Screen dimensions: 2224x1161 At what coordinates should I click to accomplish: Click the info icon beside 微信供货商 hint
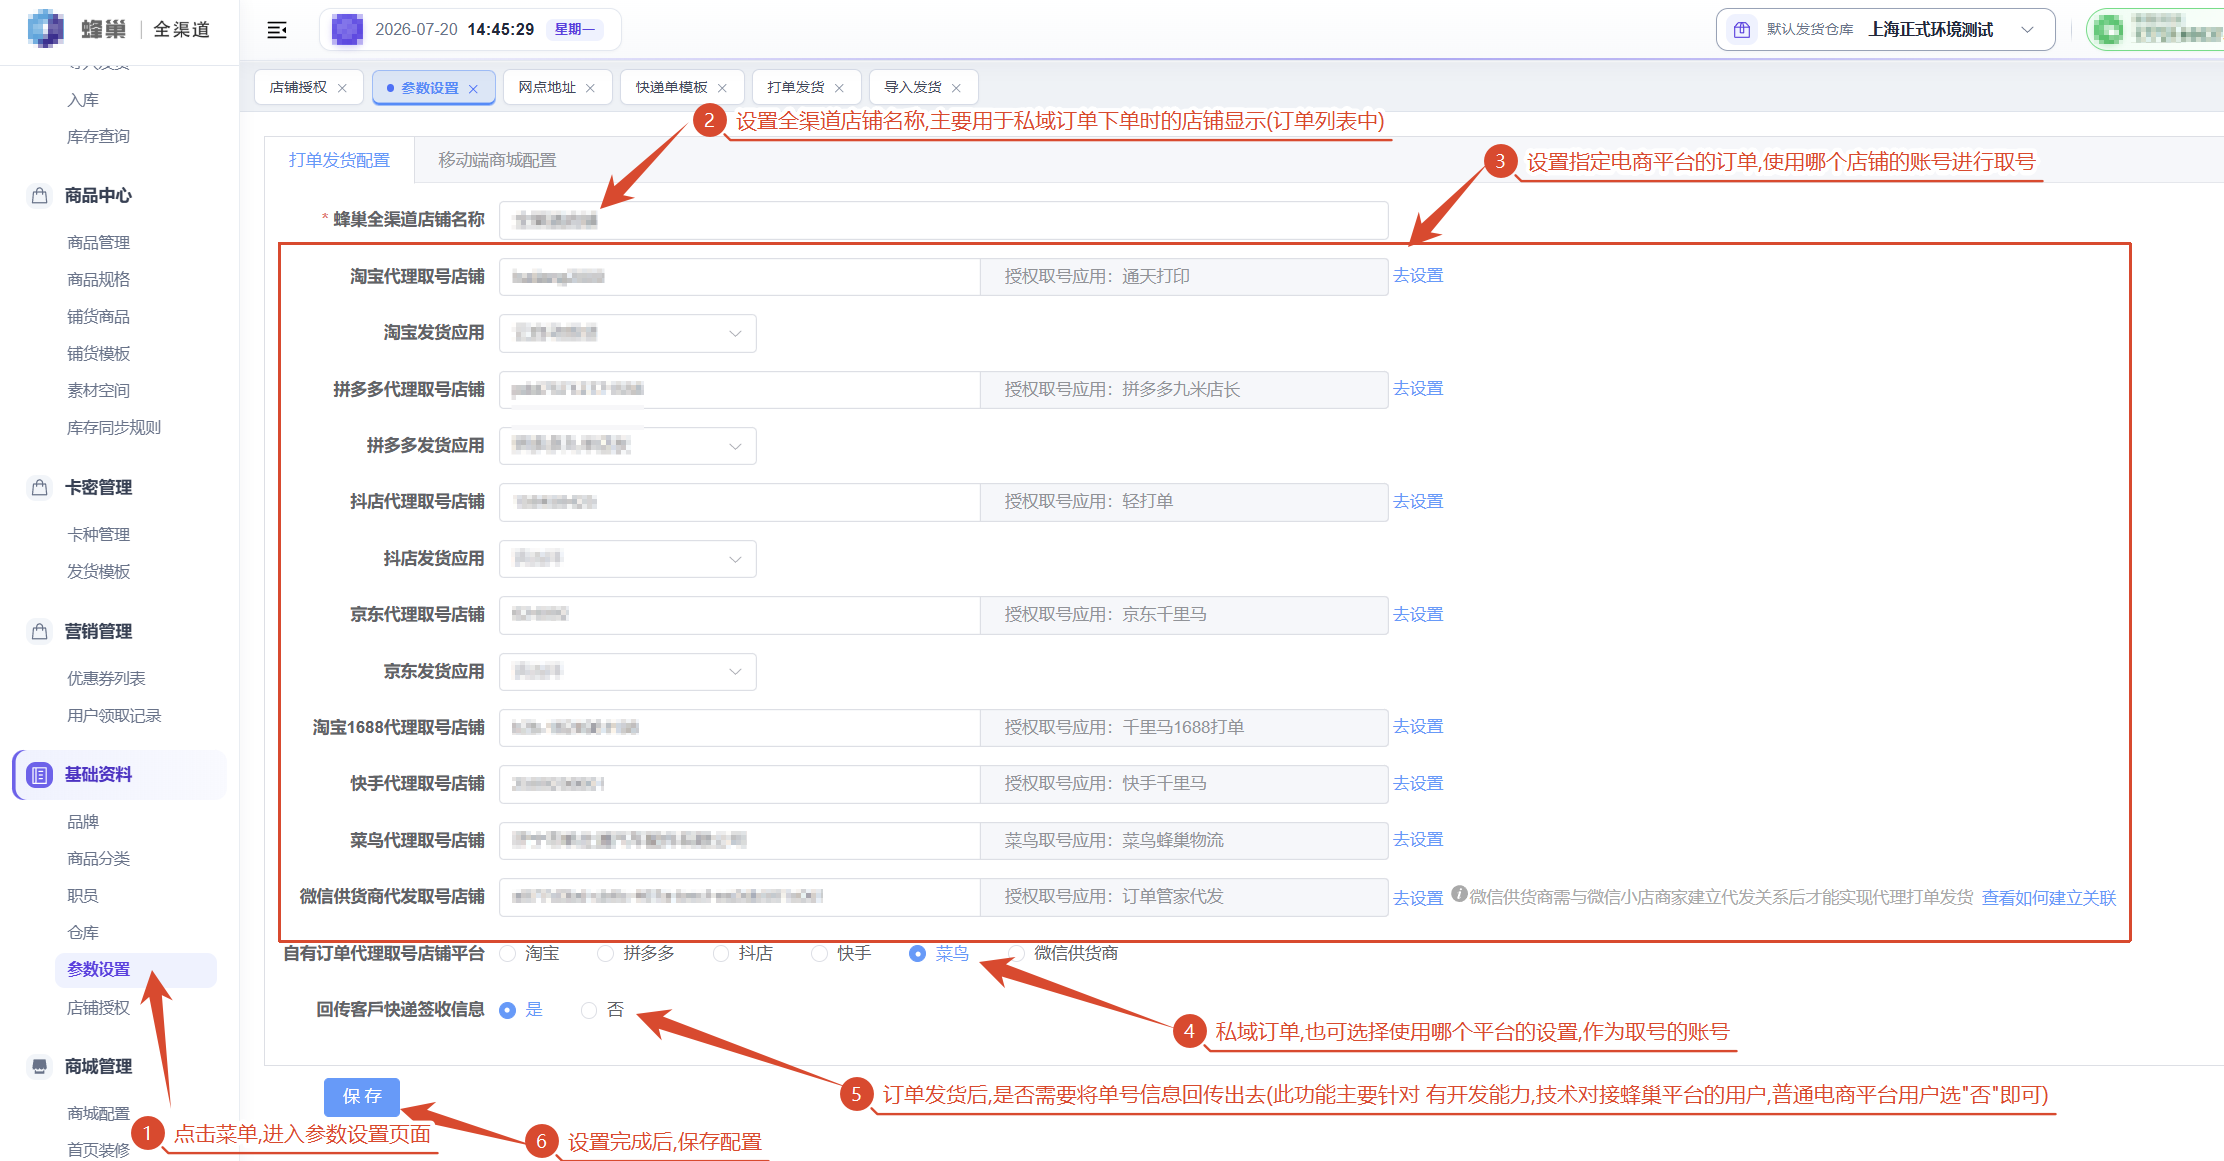click(1459, 894)
